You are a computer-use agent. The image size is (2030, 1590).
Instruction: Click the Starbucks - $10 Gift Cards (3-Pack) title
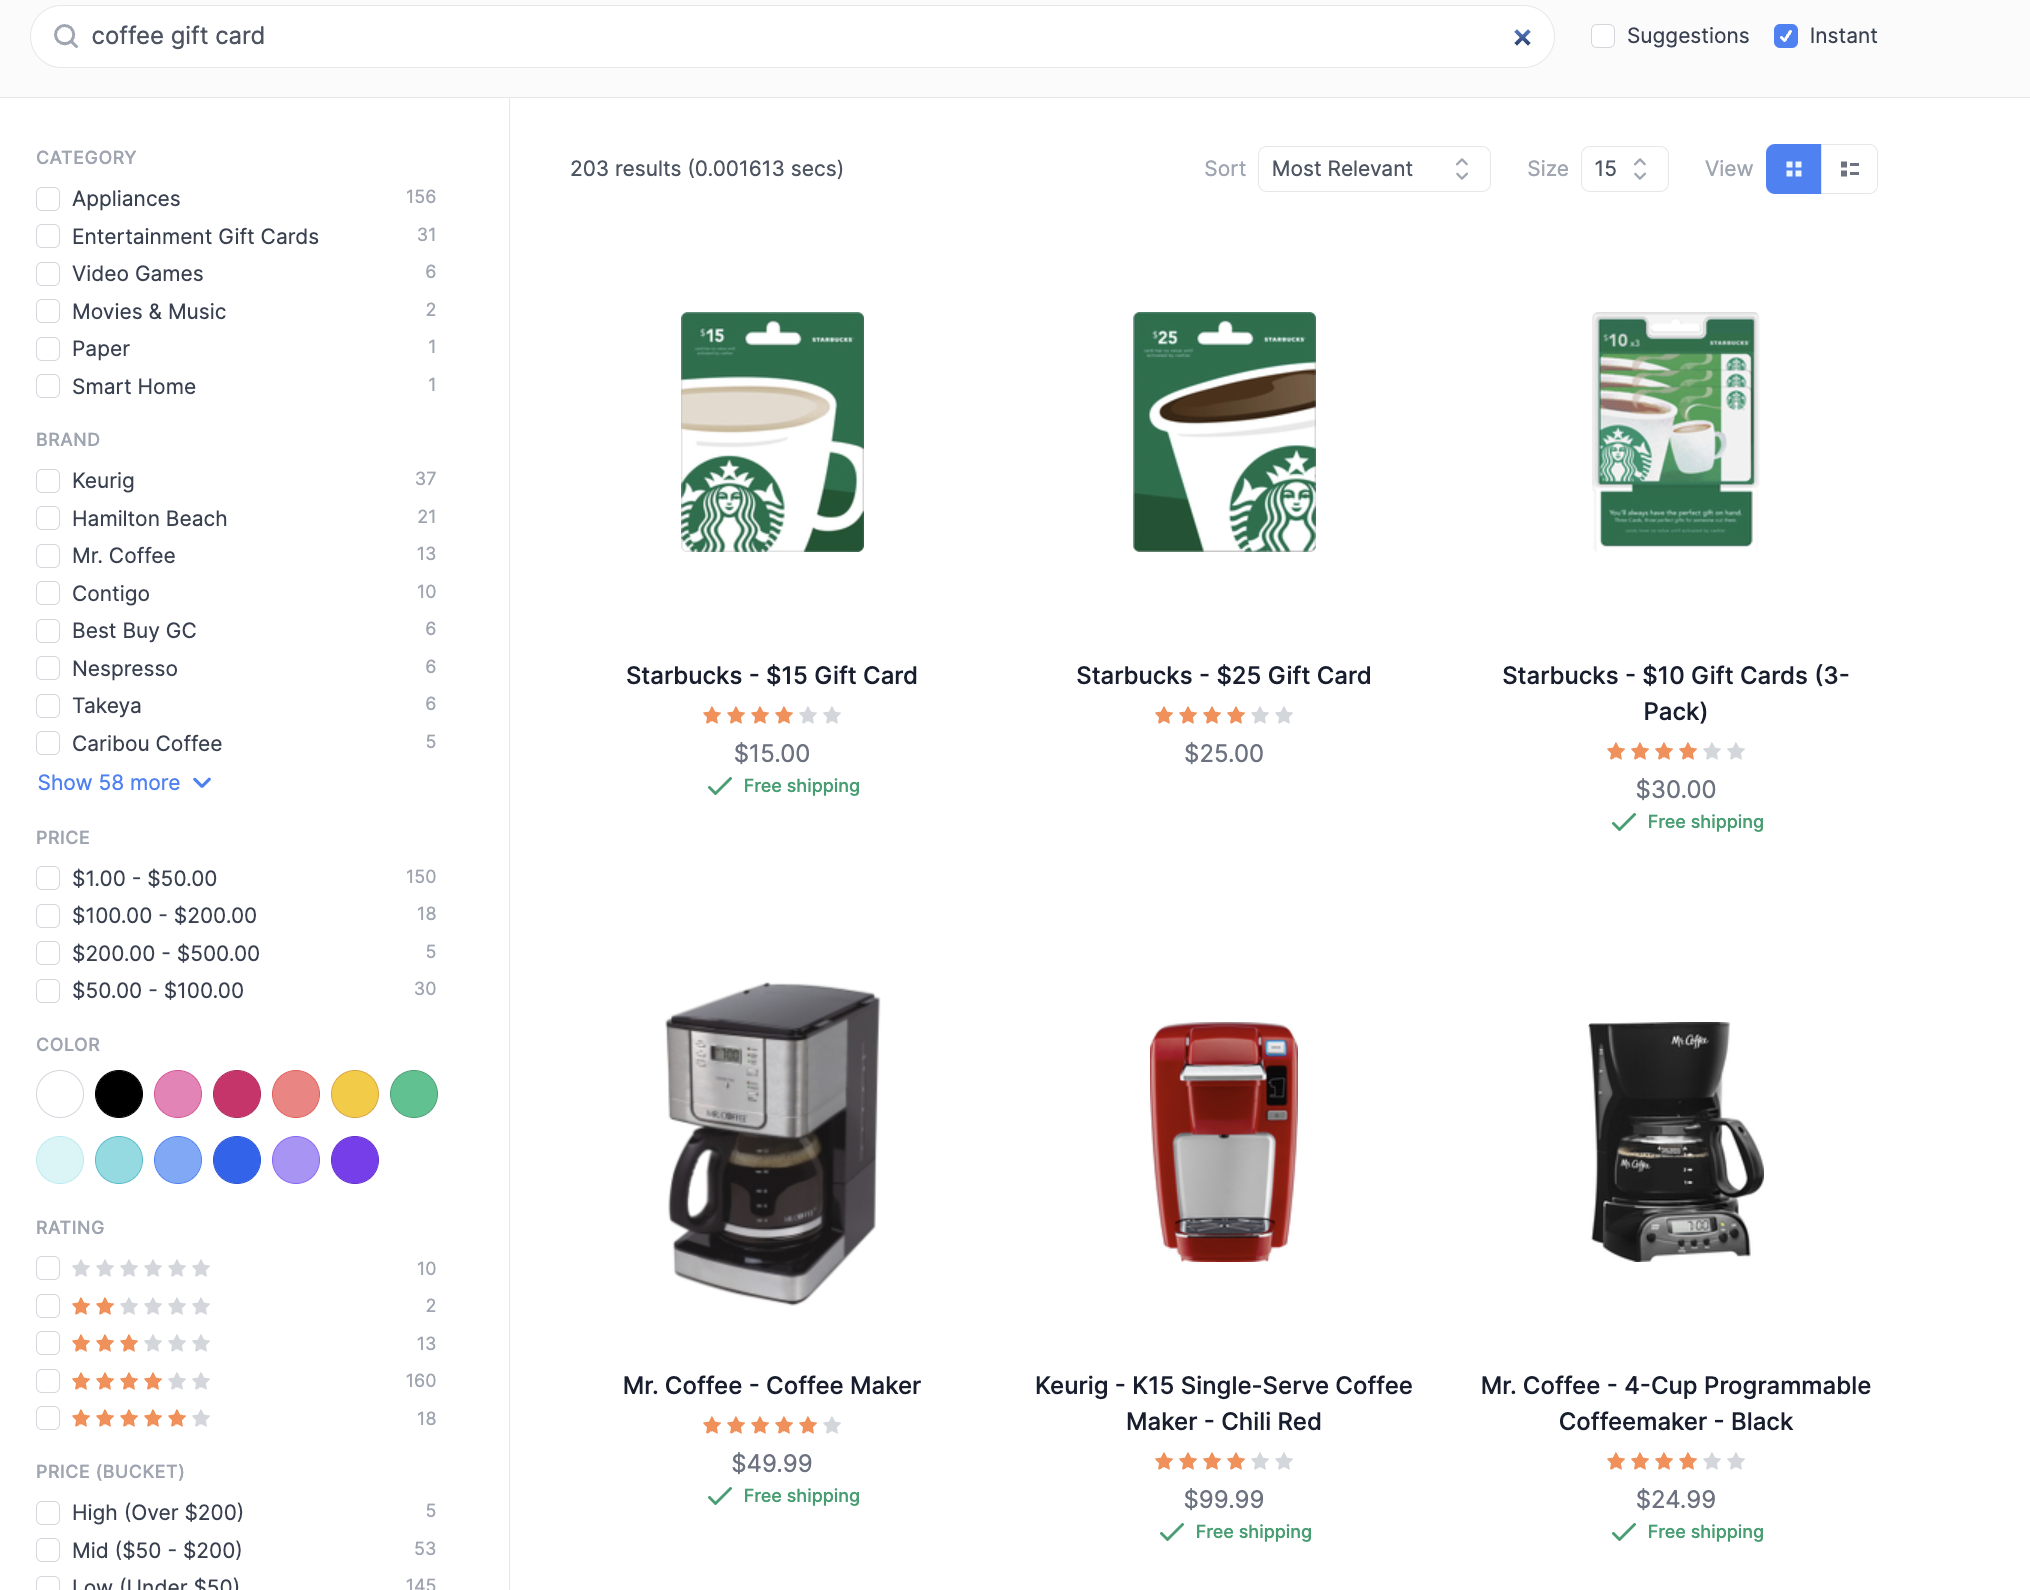(x=1676, y=694)
